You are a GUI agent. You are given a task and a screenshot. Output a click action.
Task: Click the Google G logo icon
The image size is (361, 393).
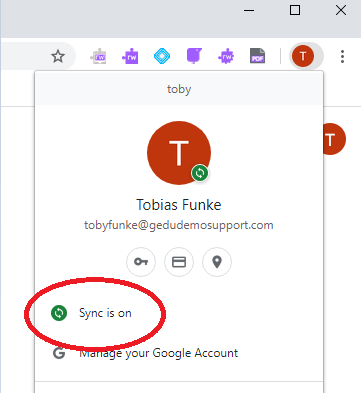tap(59, 353)
